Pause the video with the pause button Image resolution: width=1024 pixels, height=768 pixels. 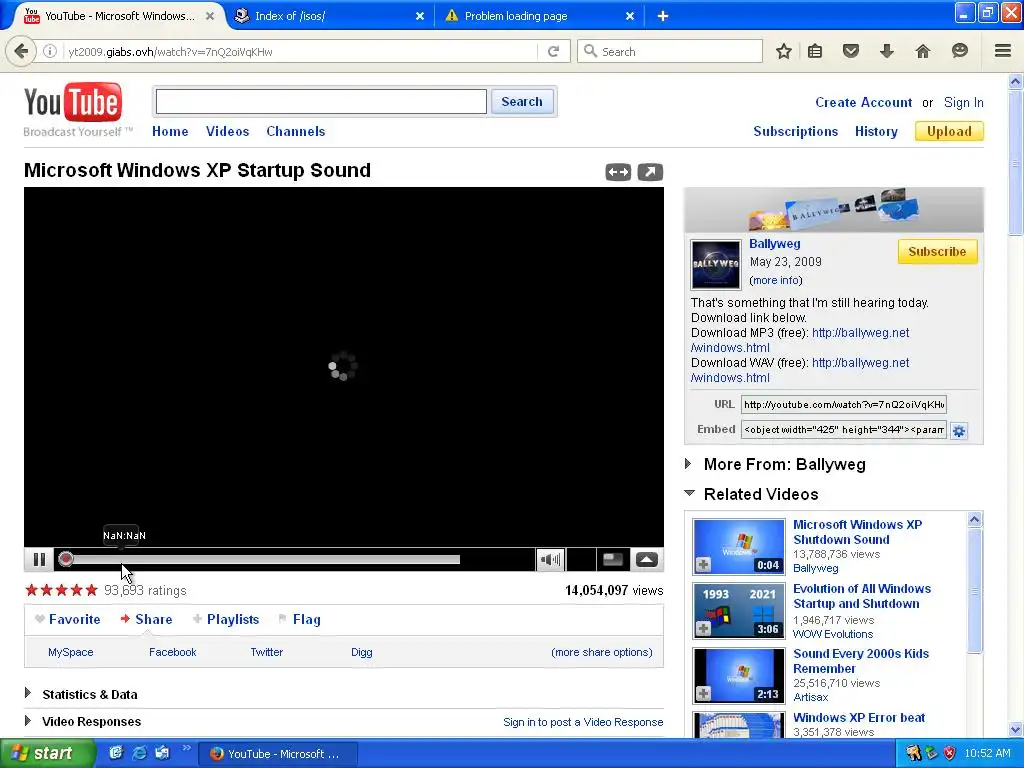[39, 560]
